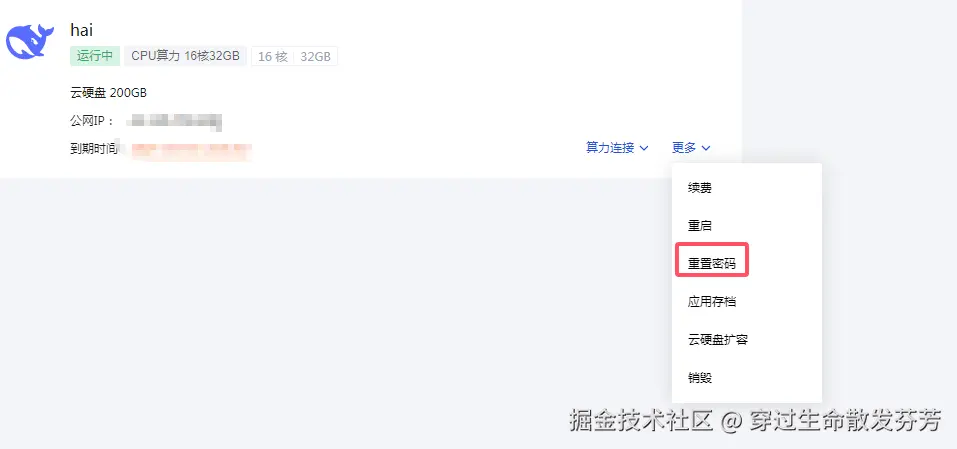The image size is (957, 449).
Task: Click the 到期时间 label
Action: tap(93, 148)
